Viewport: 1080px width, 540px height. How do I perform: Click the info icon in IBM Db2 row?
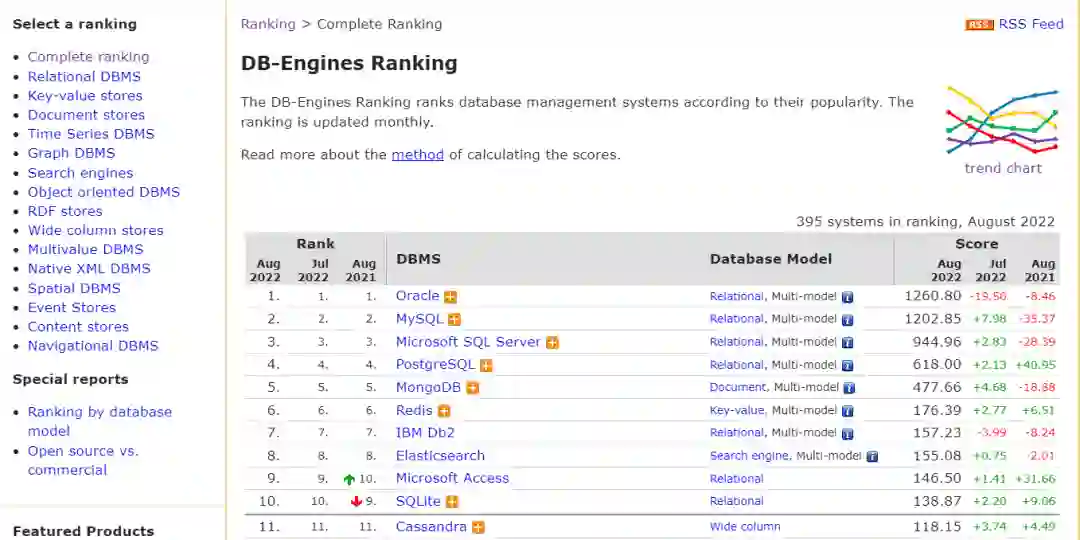[847, 434]
